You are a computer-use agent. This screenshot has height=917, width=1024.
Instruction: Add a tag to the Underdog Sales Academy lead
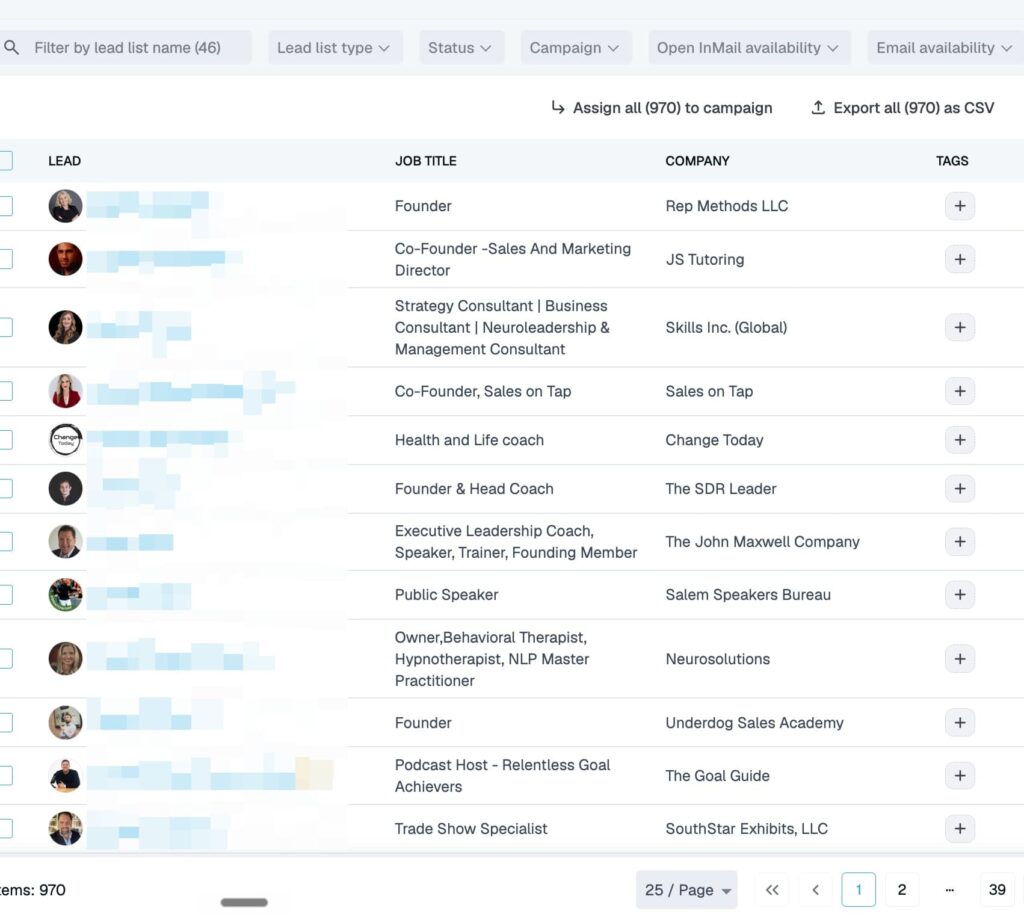tap(959, 722)
